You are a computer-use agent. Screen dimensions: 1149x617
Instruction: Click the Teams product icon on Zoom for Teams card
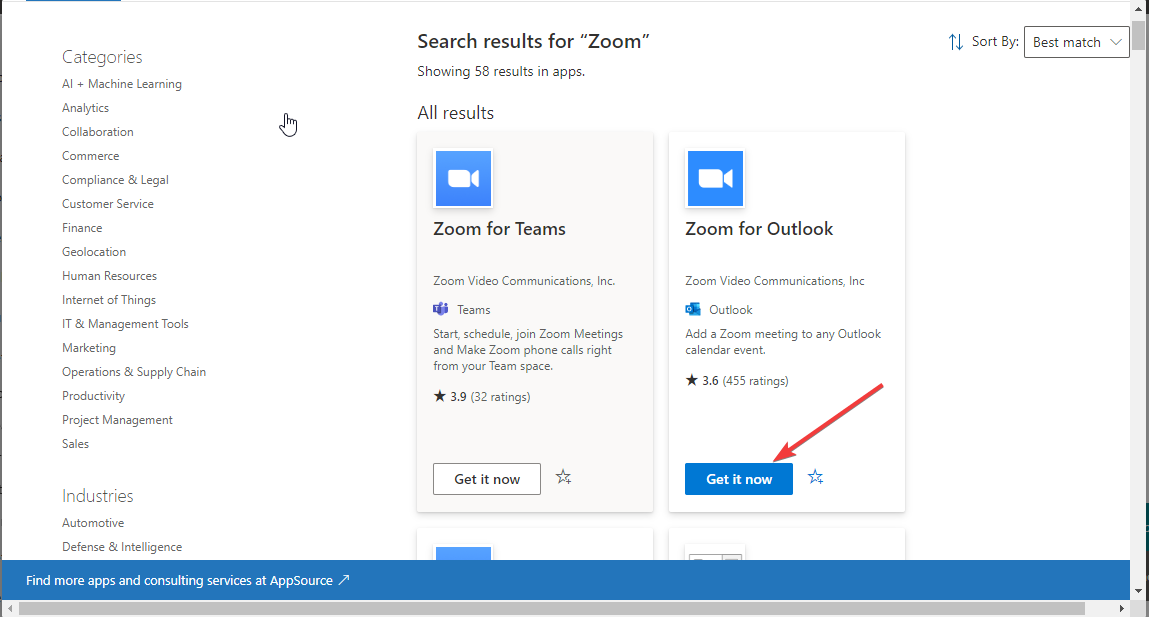(440, 309)
